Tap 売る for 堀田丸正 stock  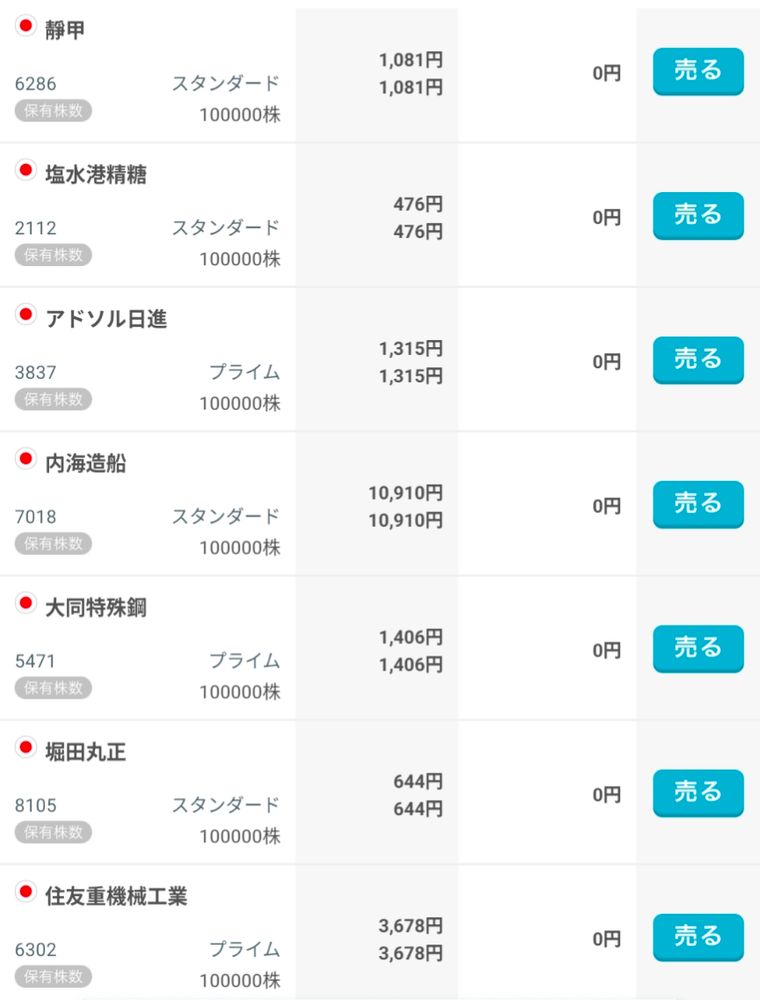pyautogui.click(x=698, y=793)
